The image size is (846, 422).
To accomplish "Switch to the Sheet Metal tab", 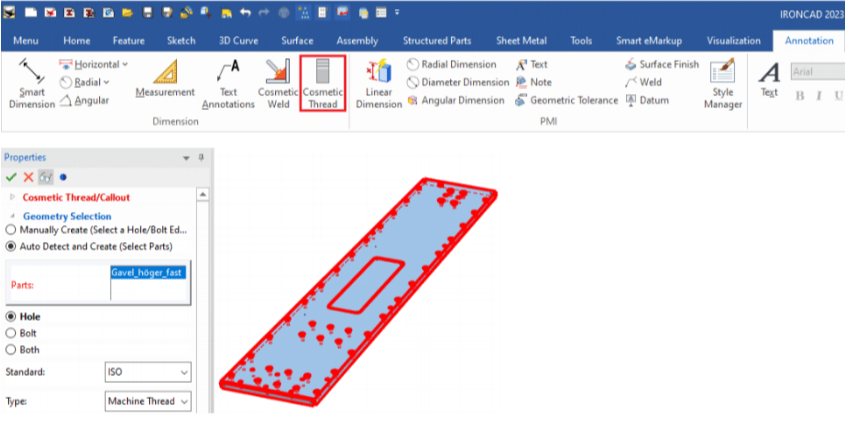I will (x=521, y=41).
